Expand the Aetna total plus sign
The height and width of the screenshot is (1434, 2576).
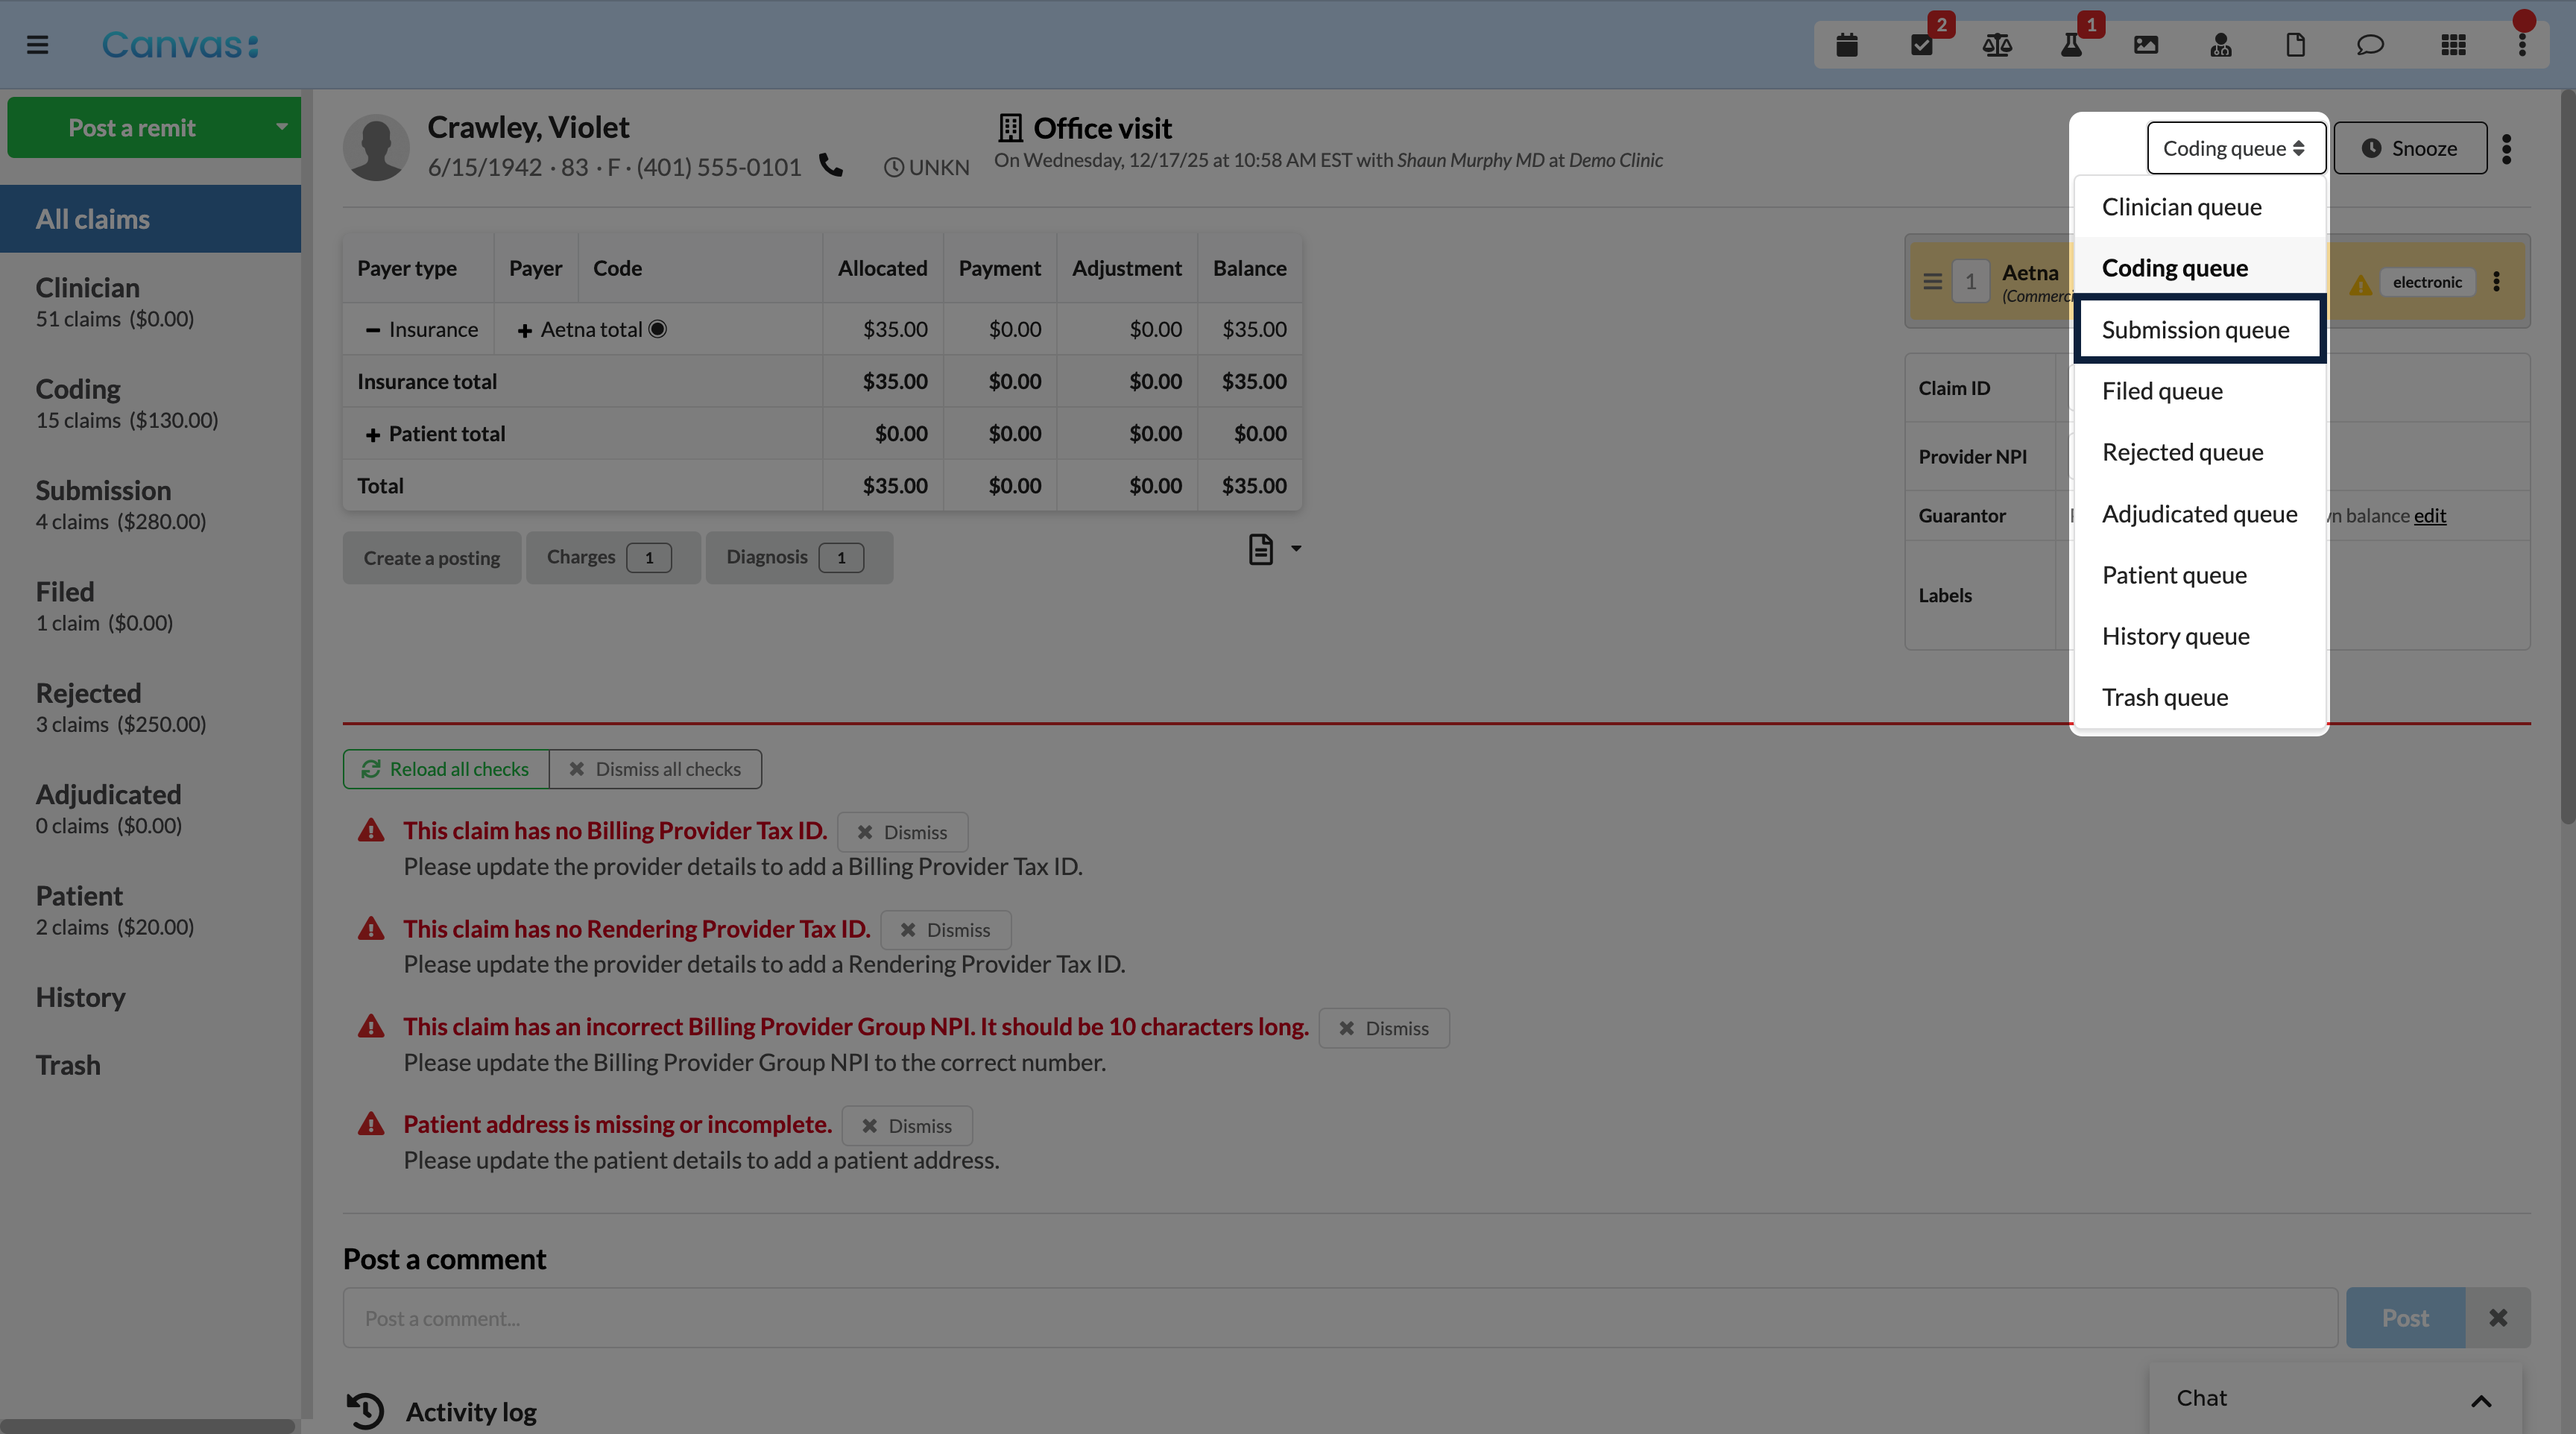click(x=524, y=330)
